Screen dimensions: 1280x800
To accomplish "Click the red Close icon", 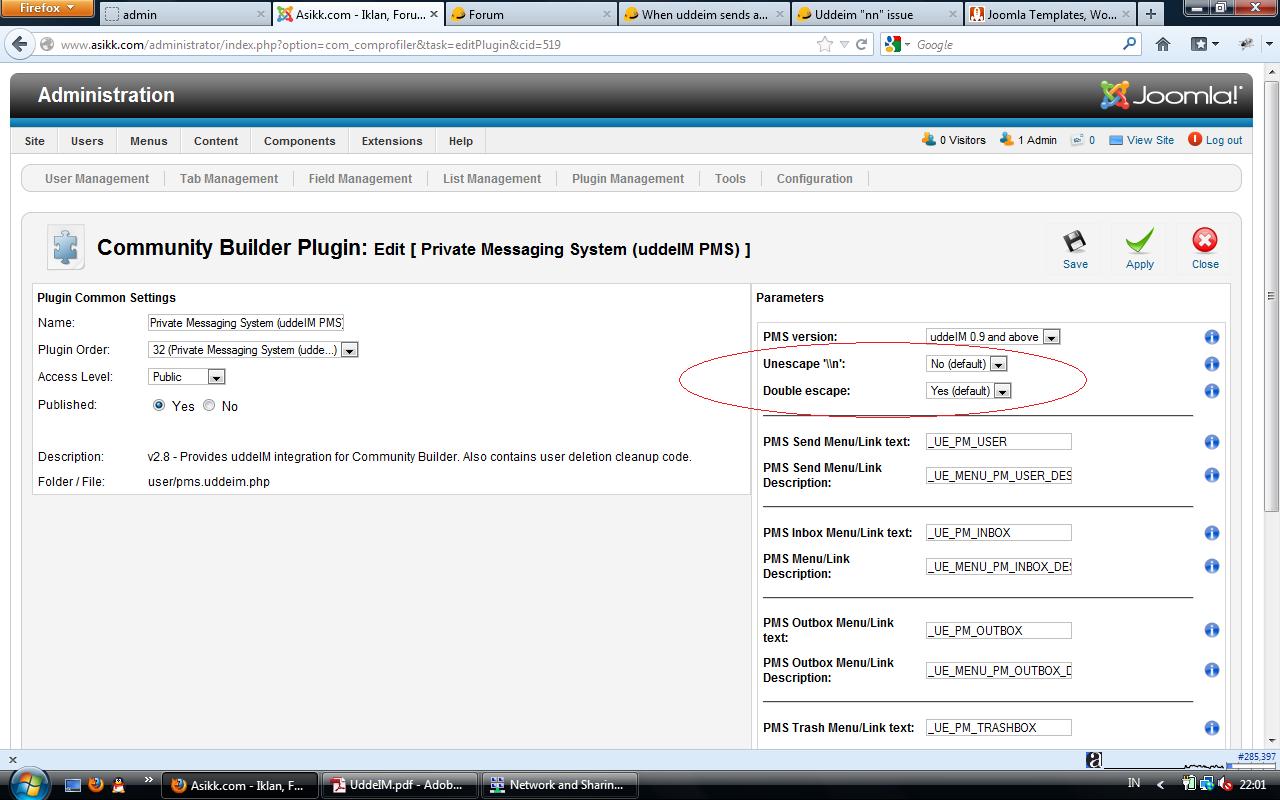I will coord(1205,240).
